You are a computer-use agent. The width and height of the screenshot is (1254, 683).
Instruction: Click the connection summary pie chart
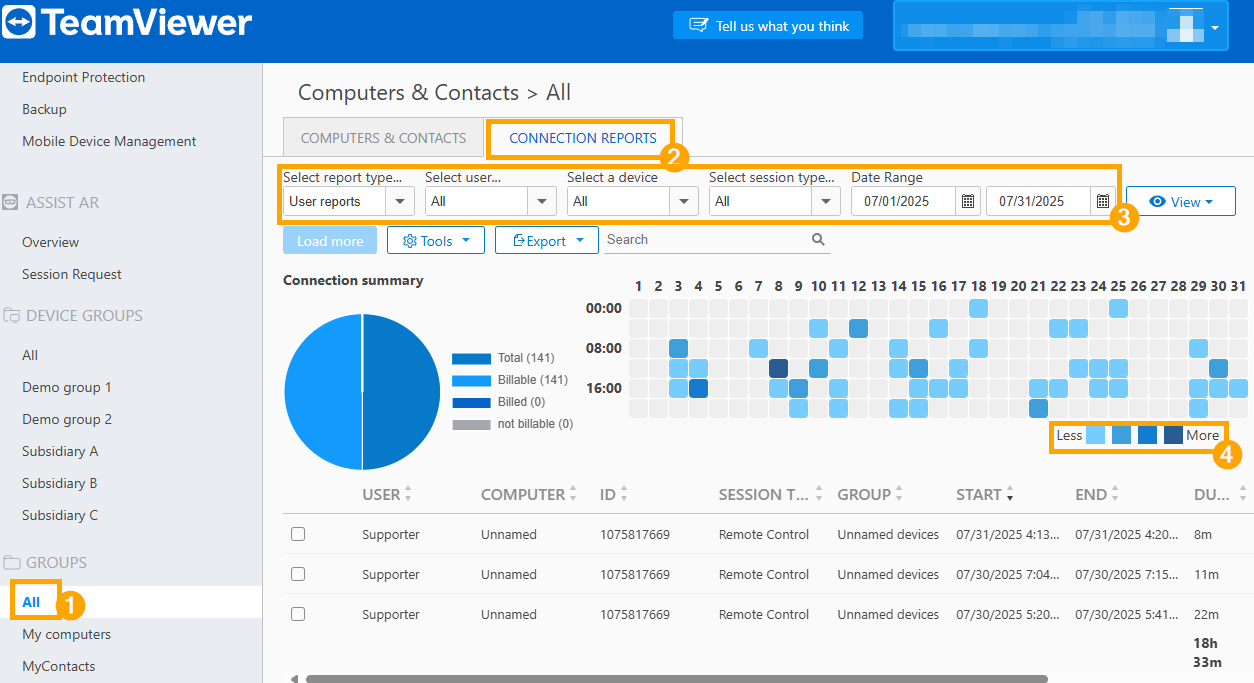click(x=362, y=392)
